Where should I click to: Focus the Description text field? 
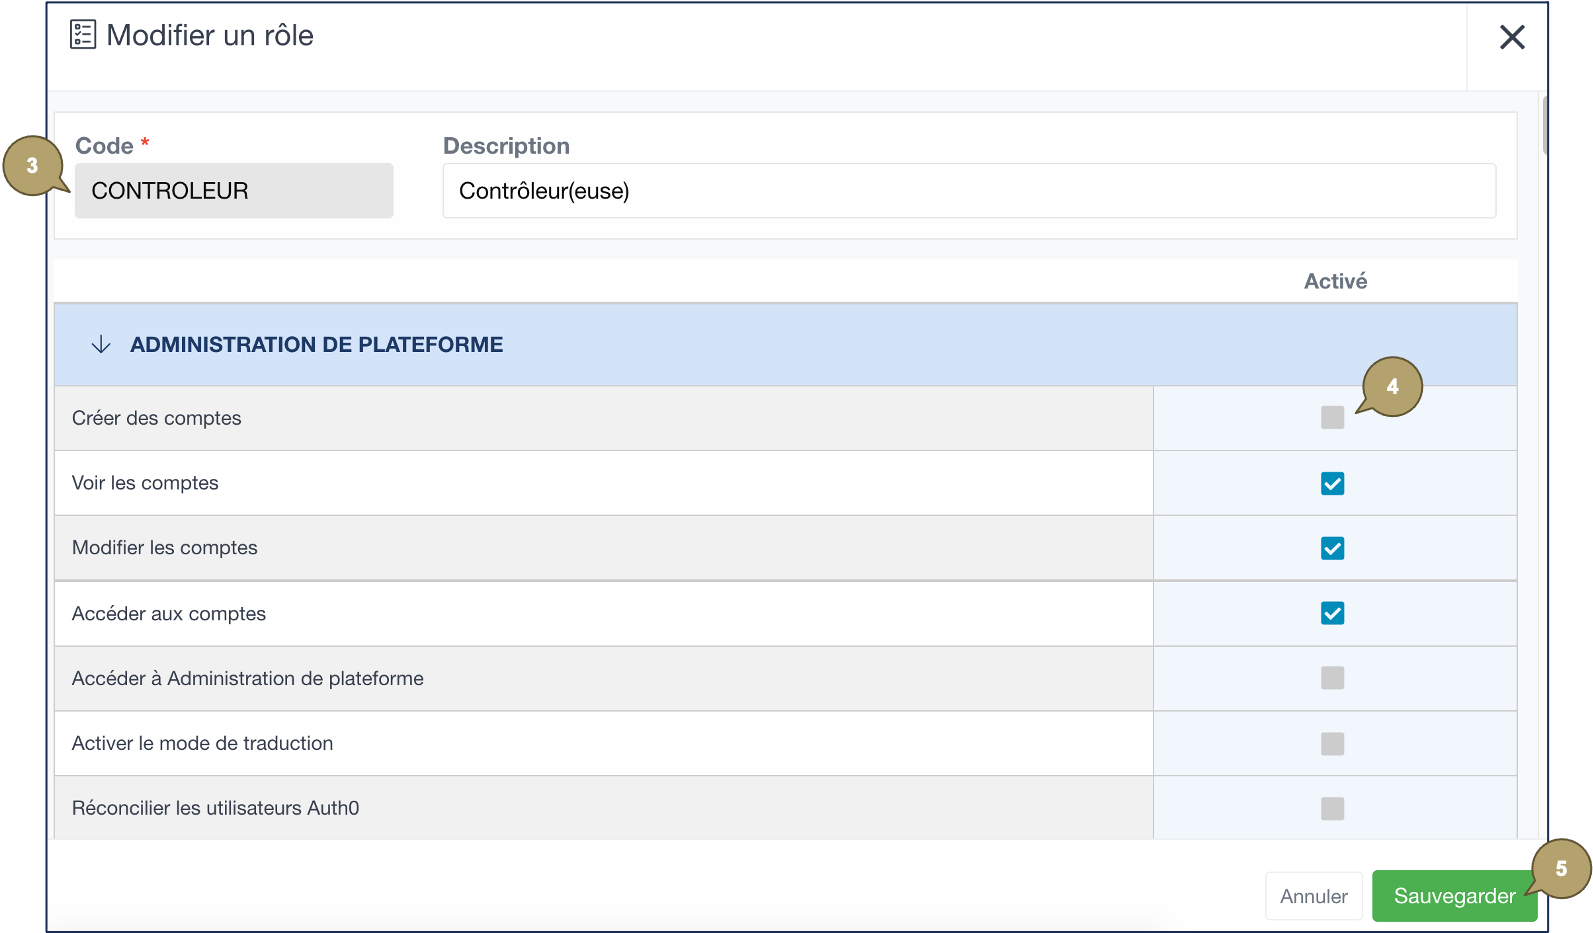[968, 191]
